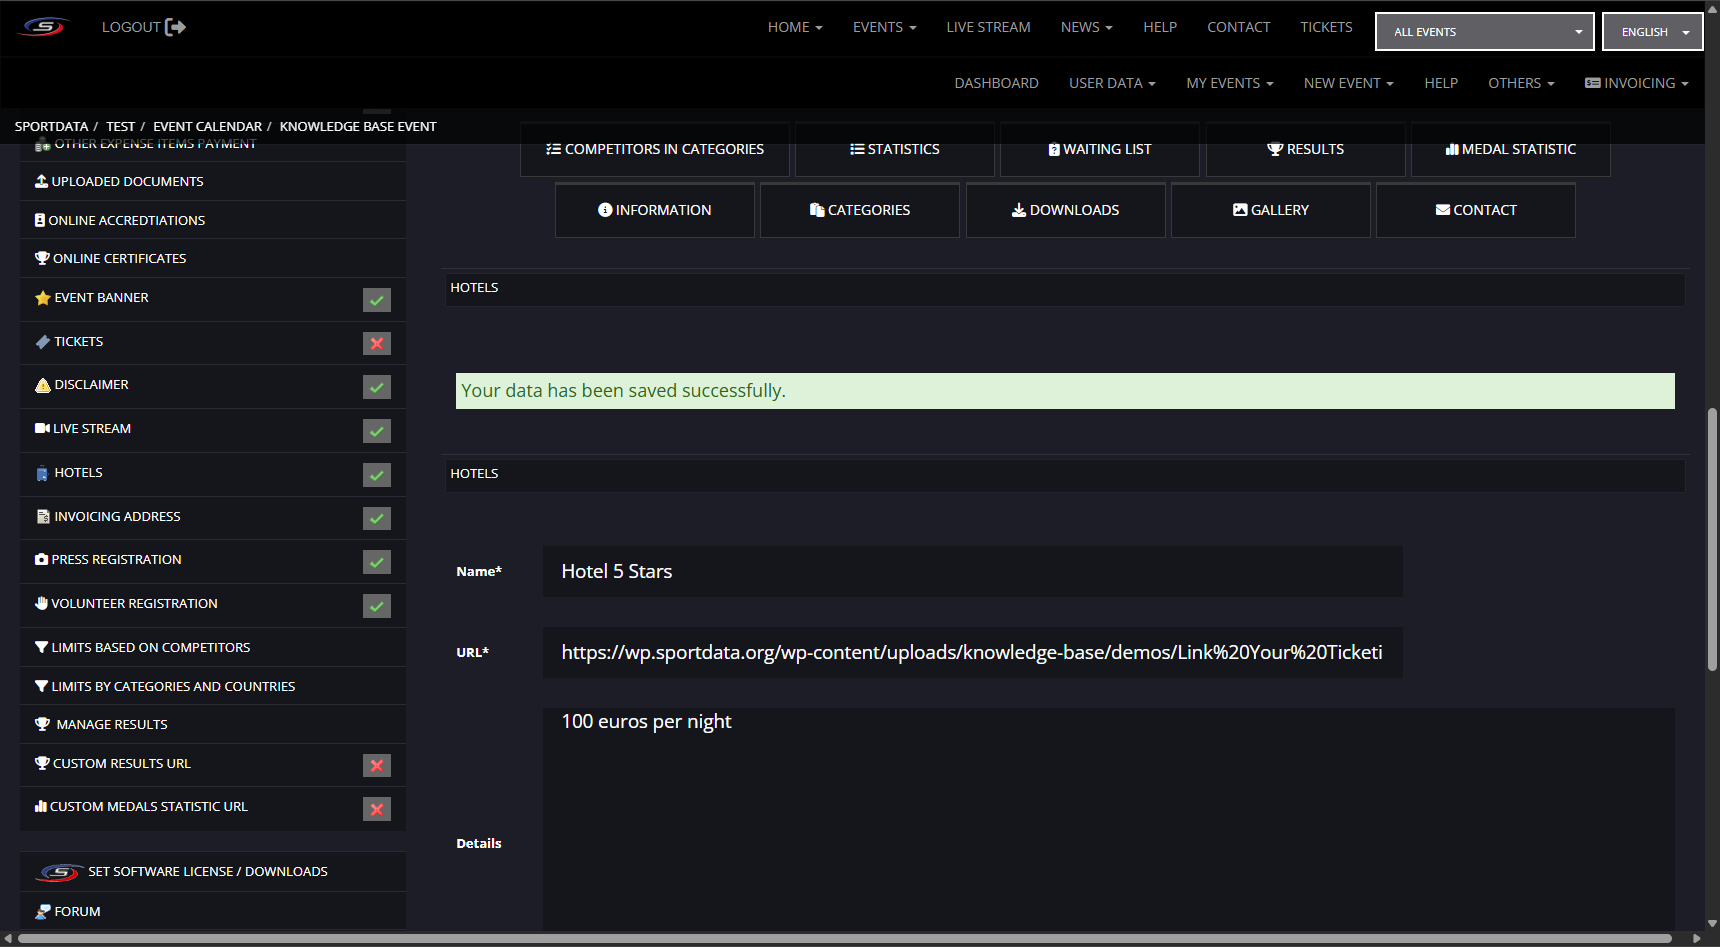Toggle the red X for Custom Results URL
The width and height of the screenshot is (1720, 947).
[x=377, y=766]
